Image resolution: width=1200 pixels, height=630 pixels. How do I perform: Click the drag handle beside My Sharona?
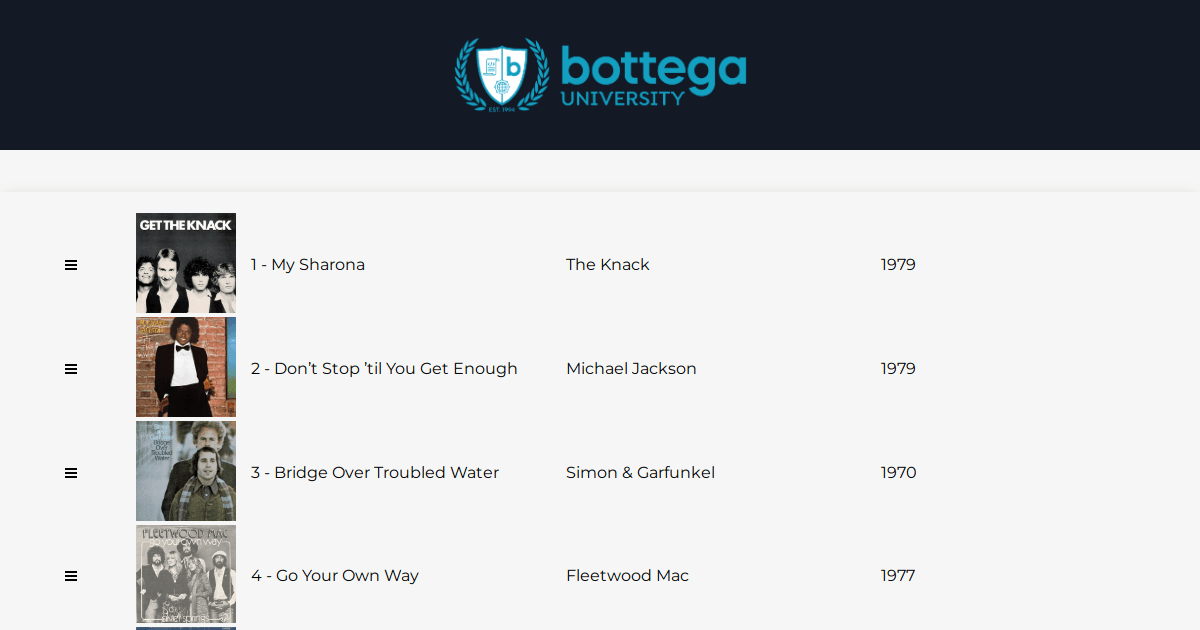coord(71,265)
